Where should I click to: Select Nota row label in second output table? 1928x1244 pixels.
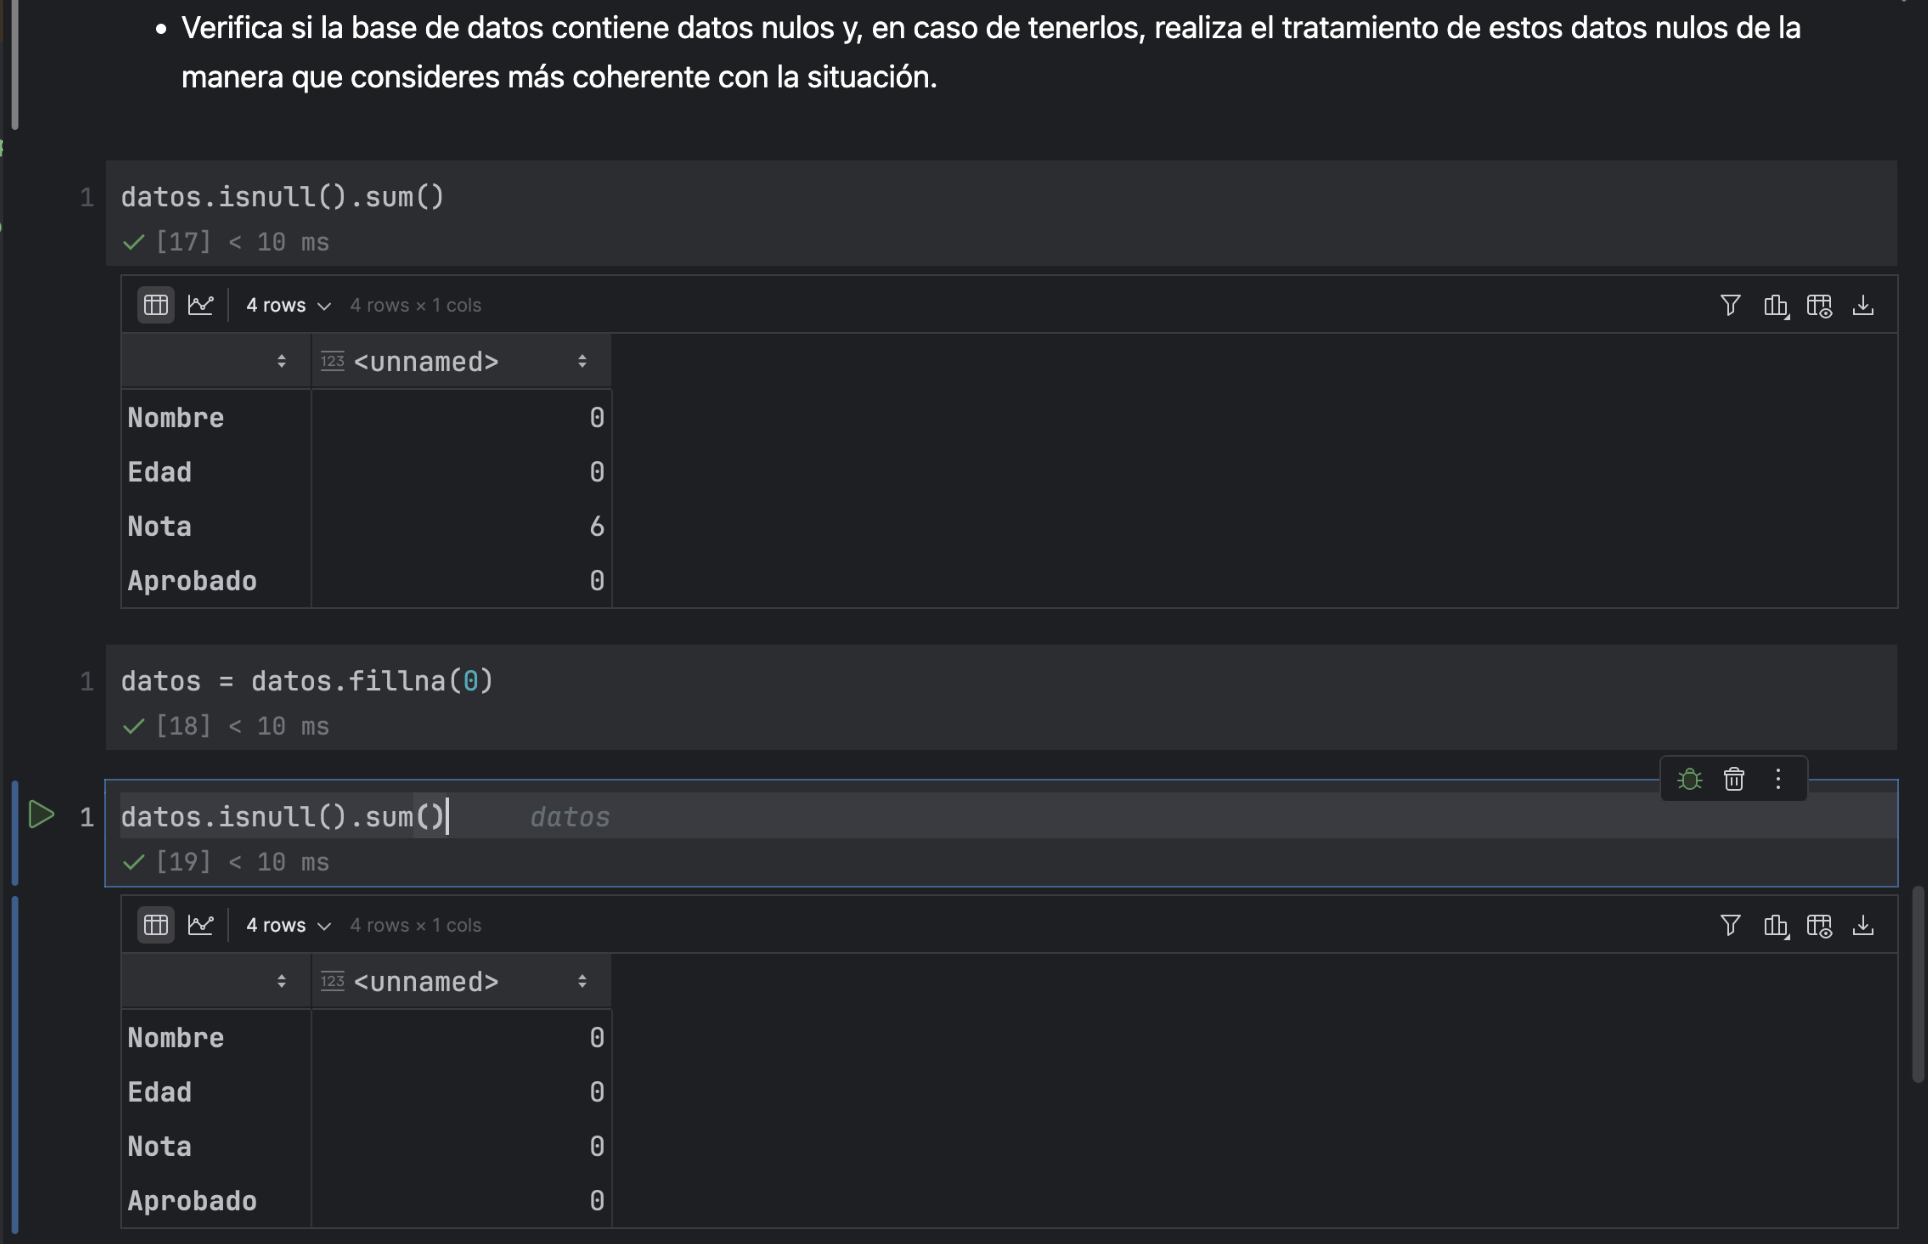159,1146
